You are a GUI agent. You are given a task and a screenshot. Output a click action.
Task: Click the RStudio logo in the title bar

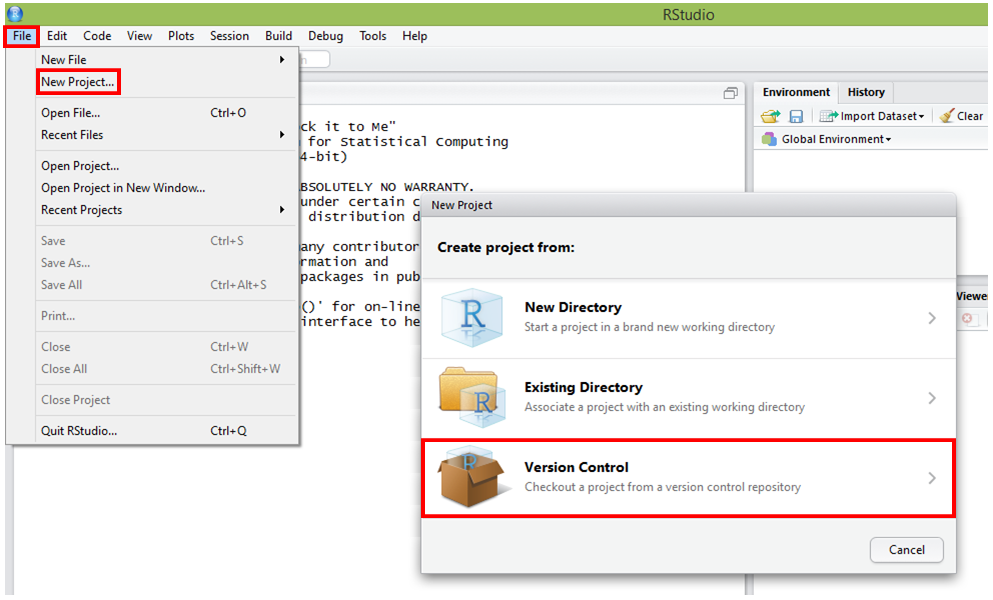click(x=15, y=13)
